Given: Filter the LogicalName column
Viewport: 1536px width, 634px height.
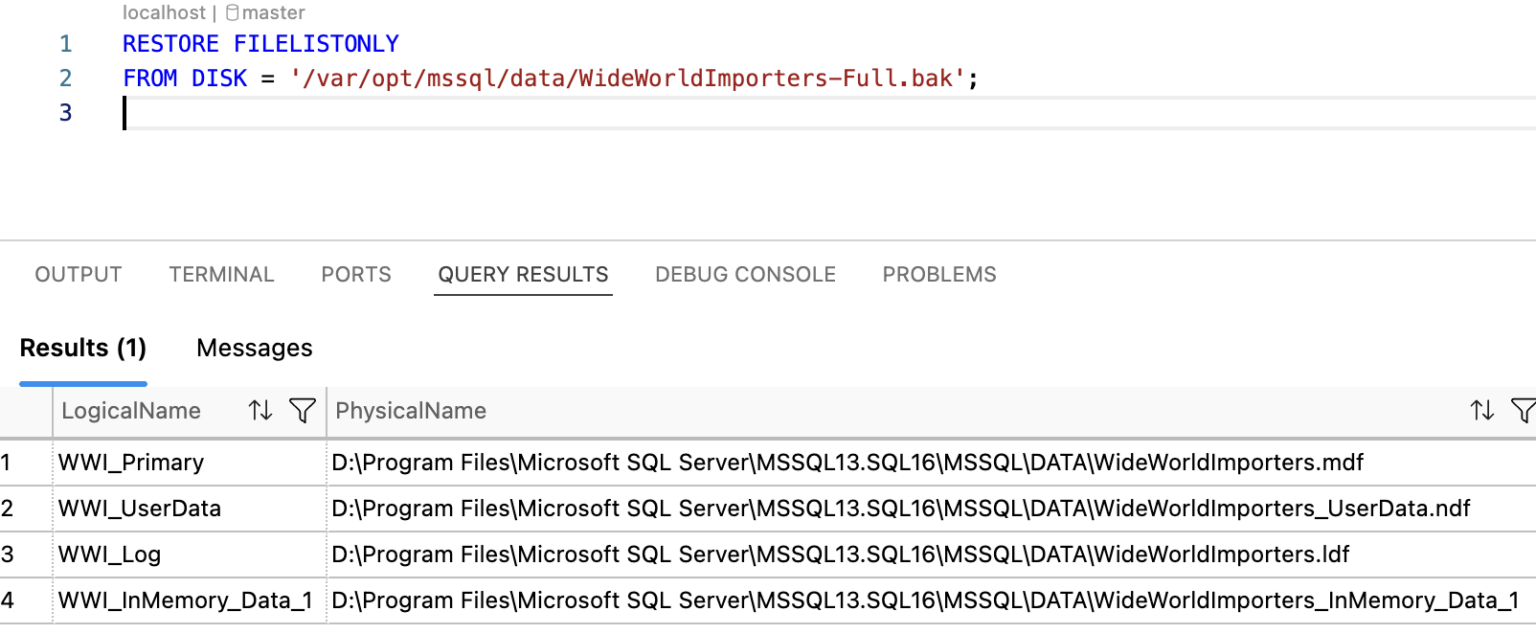Looking at the screenshot, I should [x=302, y=410].
